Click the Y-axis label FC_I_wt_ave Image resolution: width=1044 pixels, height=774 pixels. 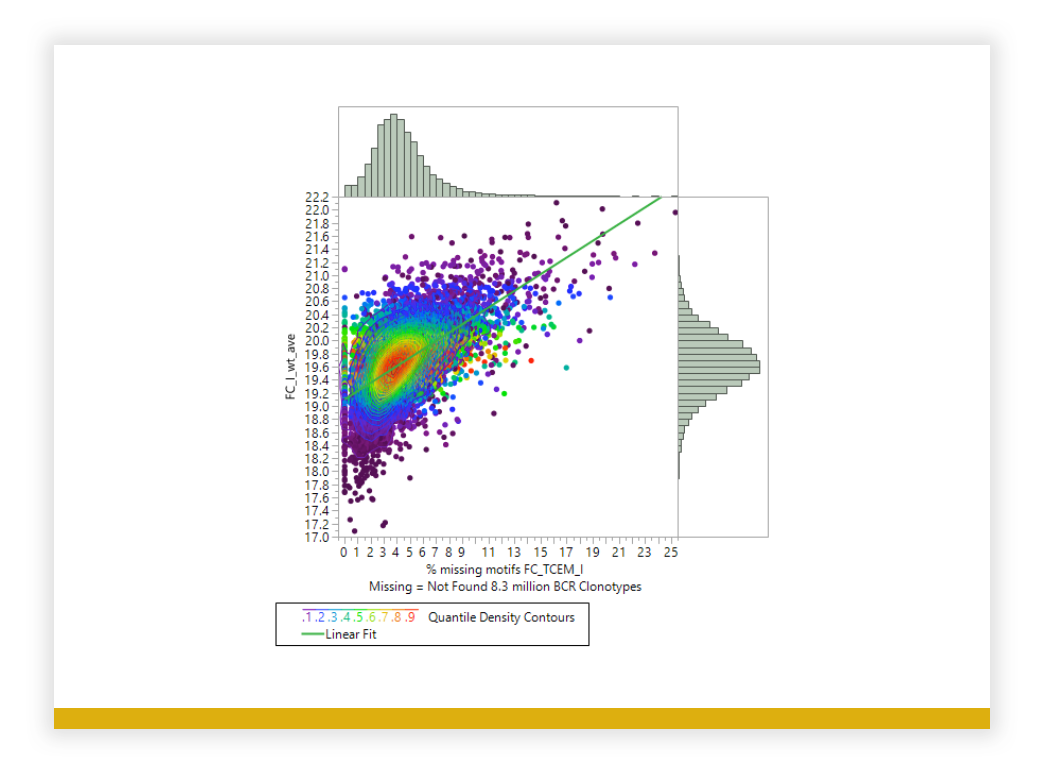click(290, 367)
